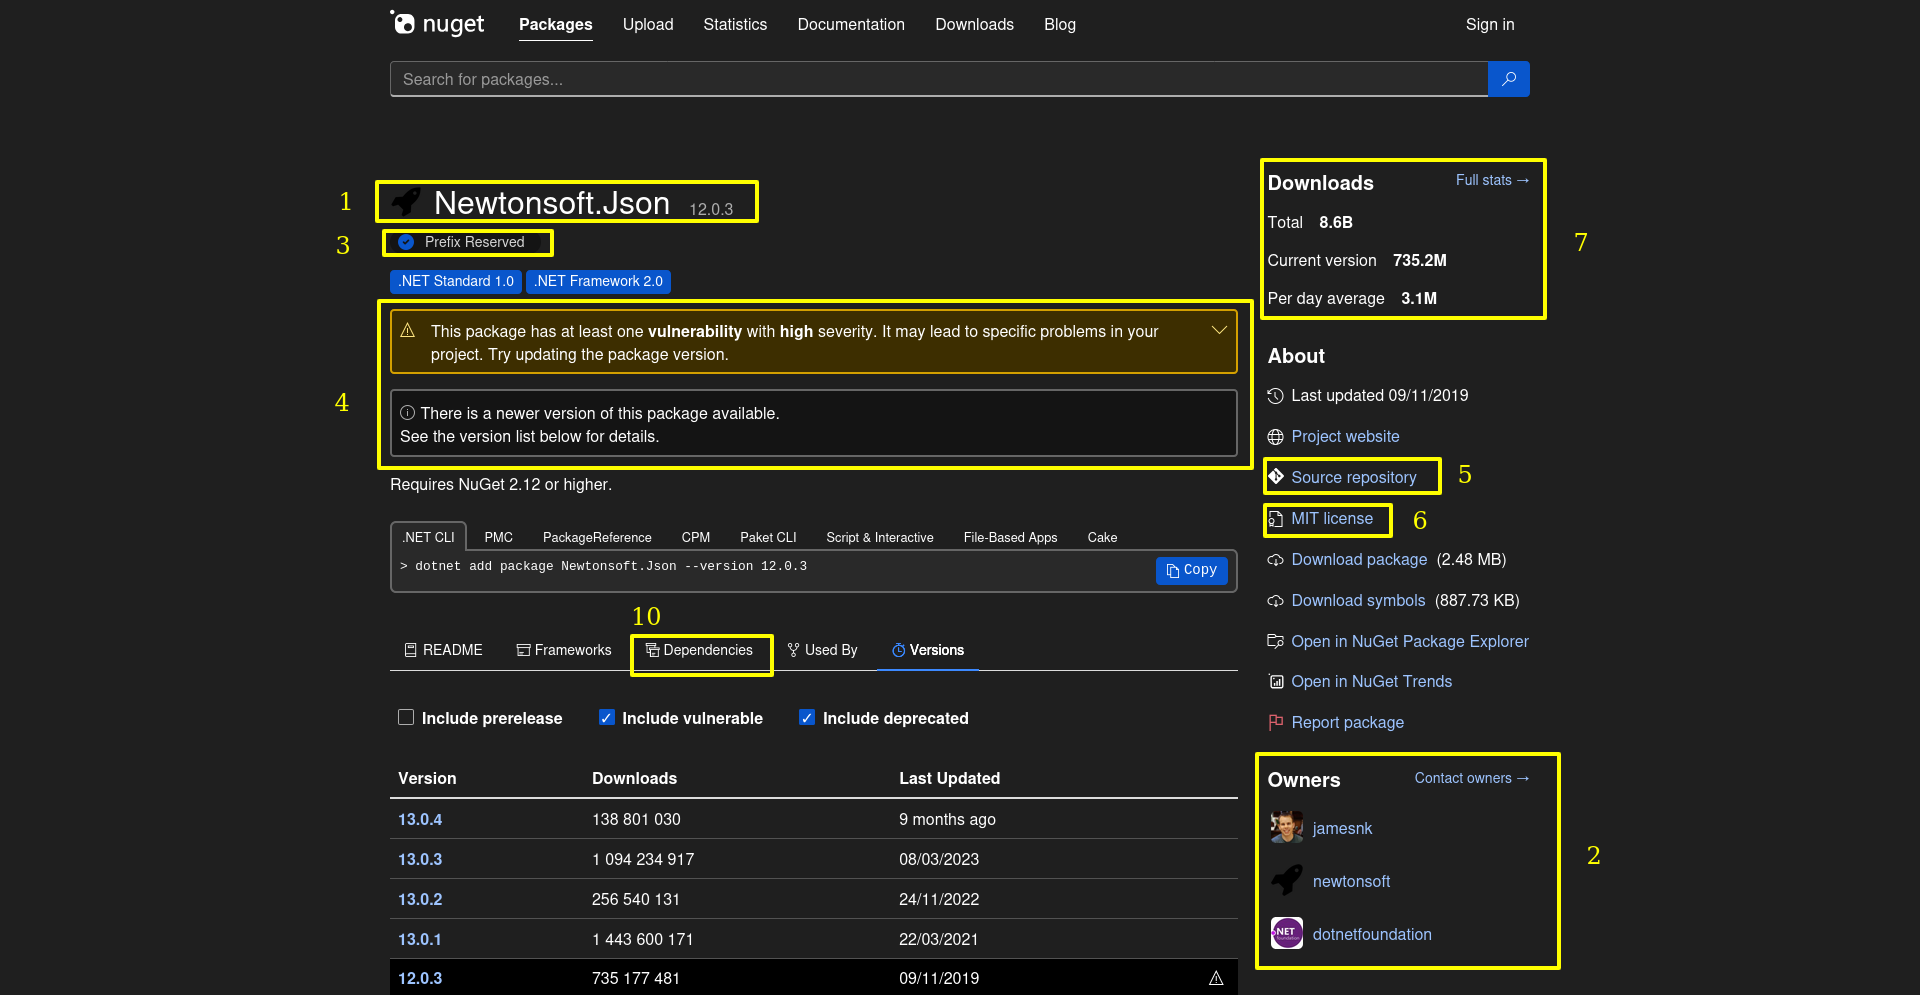Click the NuGet logo in header
This screenshot has height=995, width=1920.
(x=437, y=23)
